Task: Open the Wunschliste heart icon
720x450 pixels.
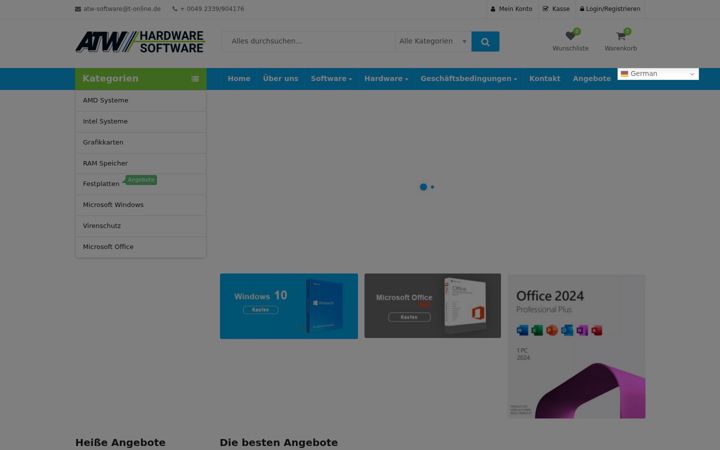Action: (x=570, y=36)
